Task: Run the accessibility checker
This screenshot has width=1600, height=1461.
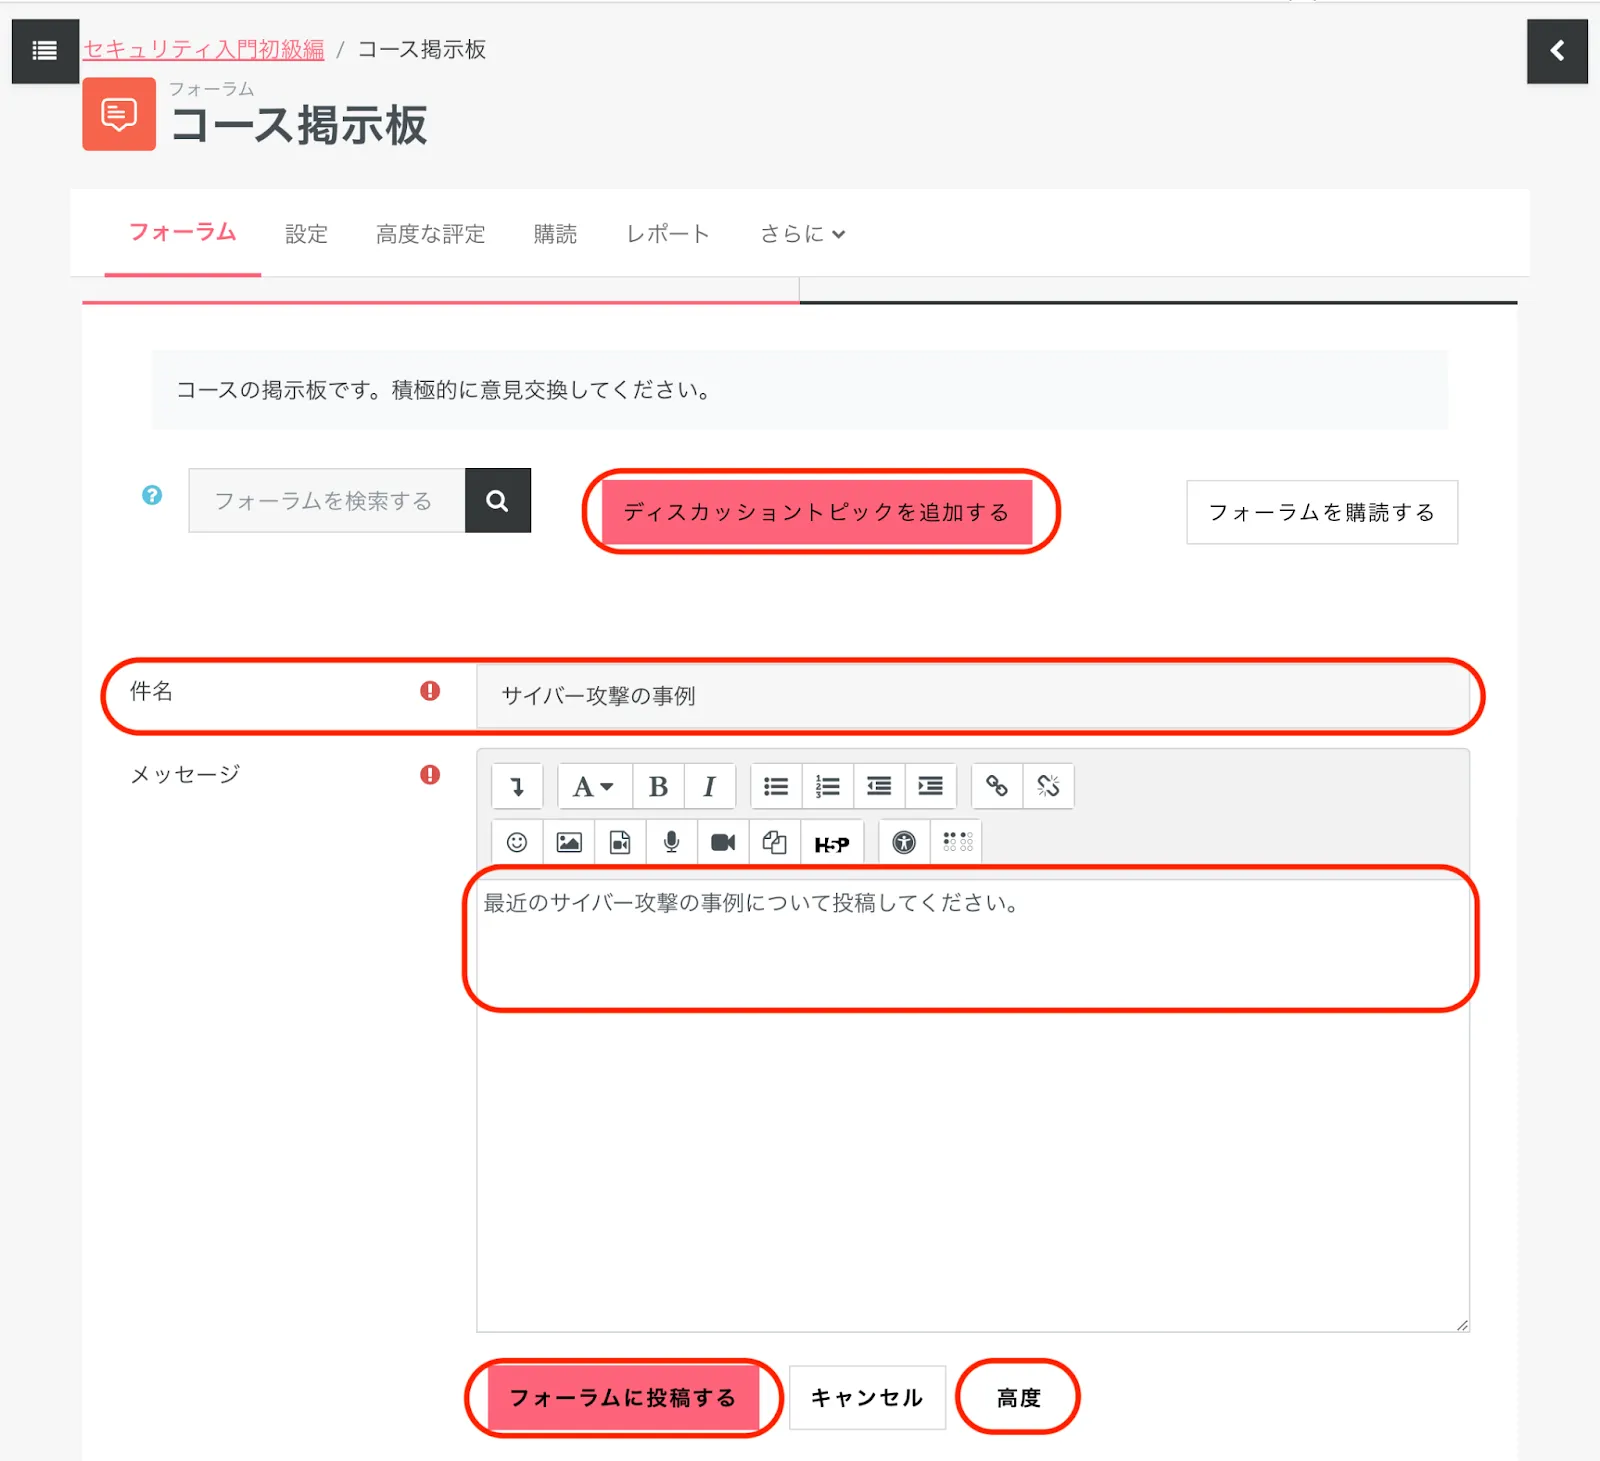Action: pyautogui.click(x=904, y=843)
